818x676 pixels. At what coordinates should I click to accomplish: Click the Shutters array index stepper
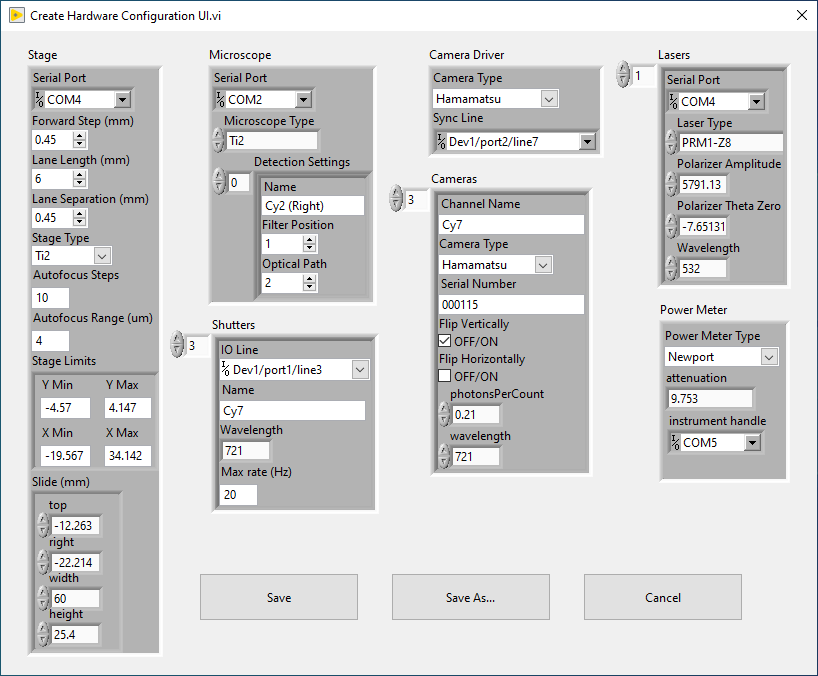(177, 344)
